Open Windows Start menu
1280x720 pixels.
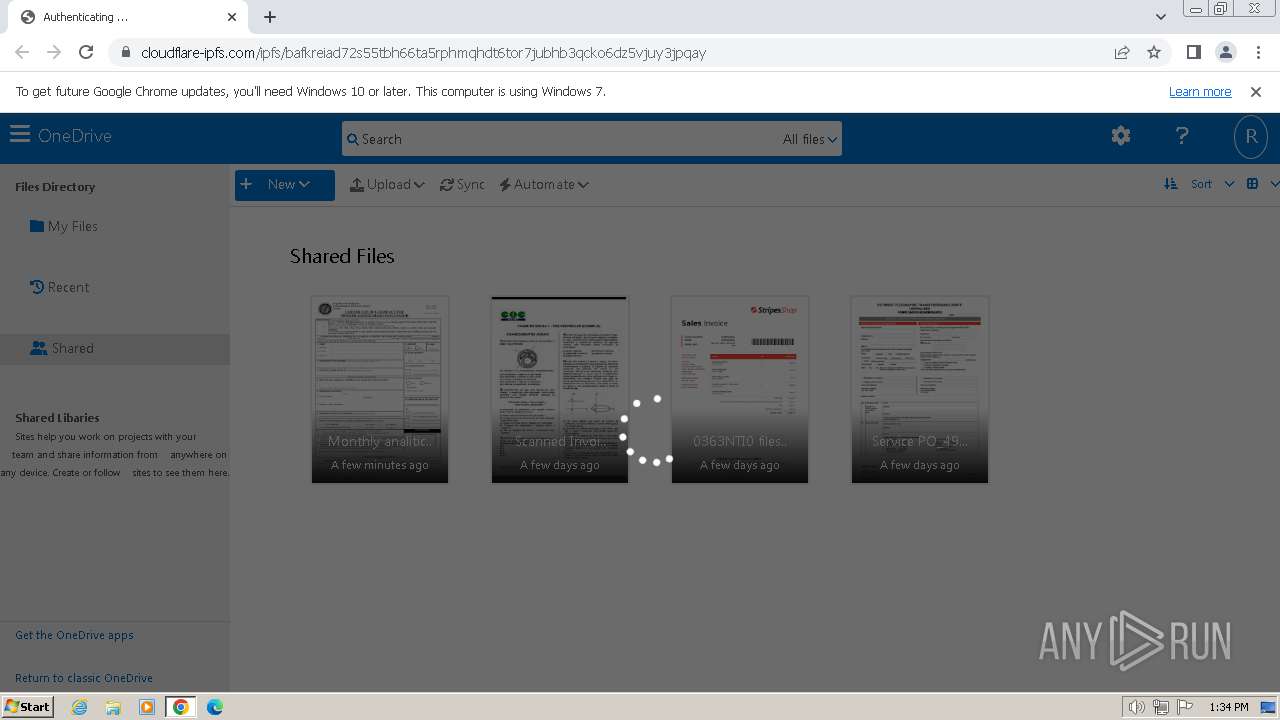pyautogui.click(x=27, y=706)
